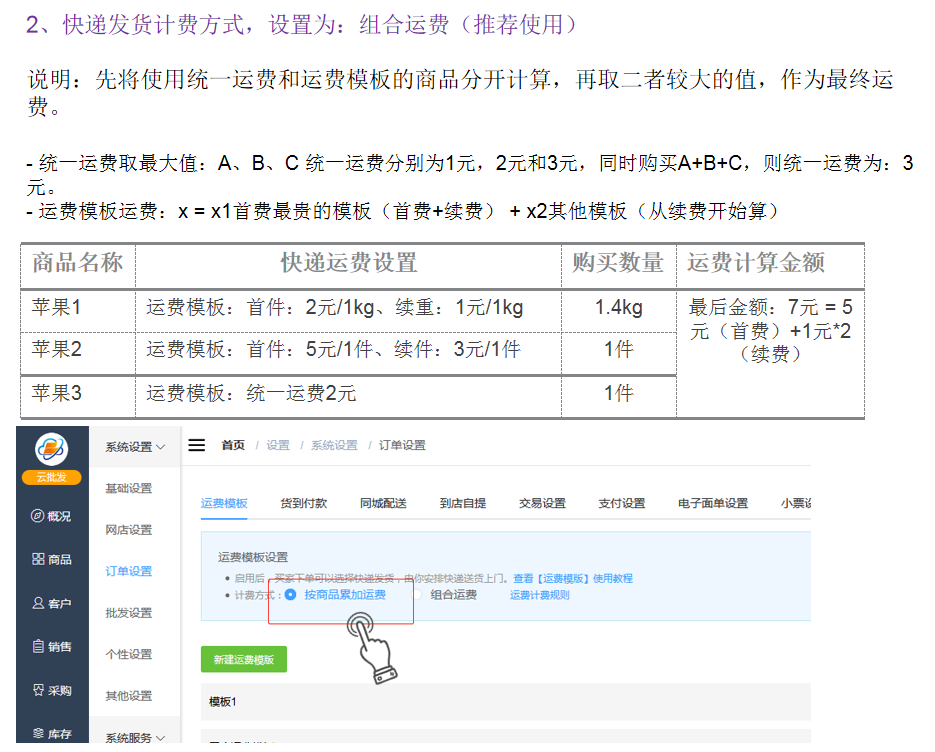Image resolution: width=935 pixels, height=752 pixels.
Task: Open 基础设置 in settings menu
Action: [129, 488]
